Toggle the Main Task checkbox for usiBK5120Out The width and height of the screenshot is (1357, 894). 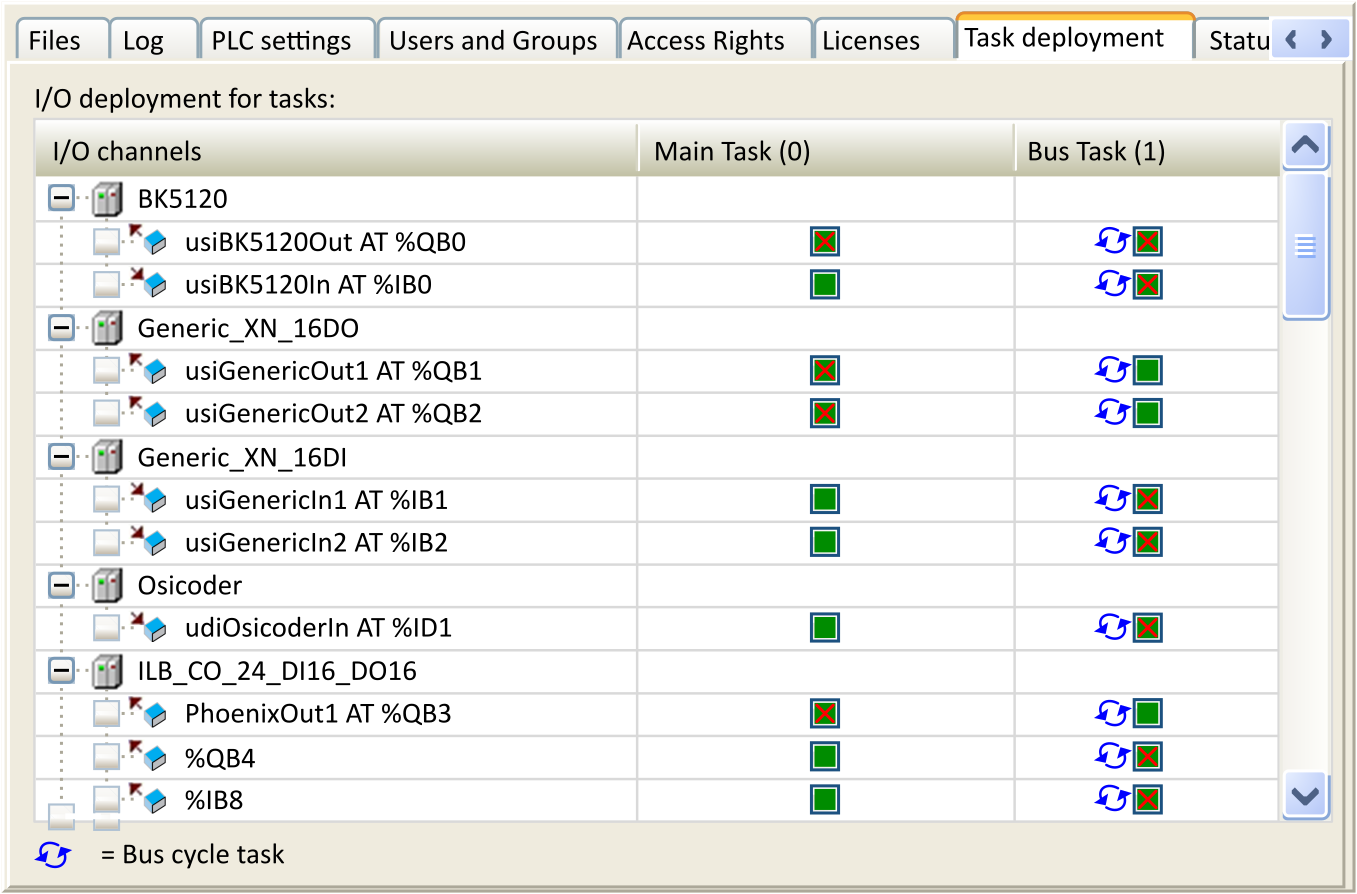(x=823, y=241)
